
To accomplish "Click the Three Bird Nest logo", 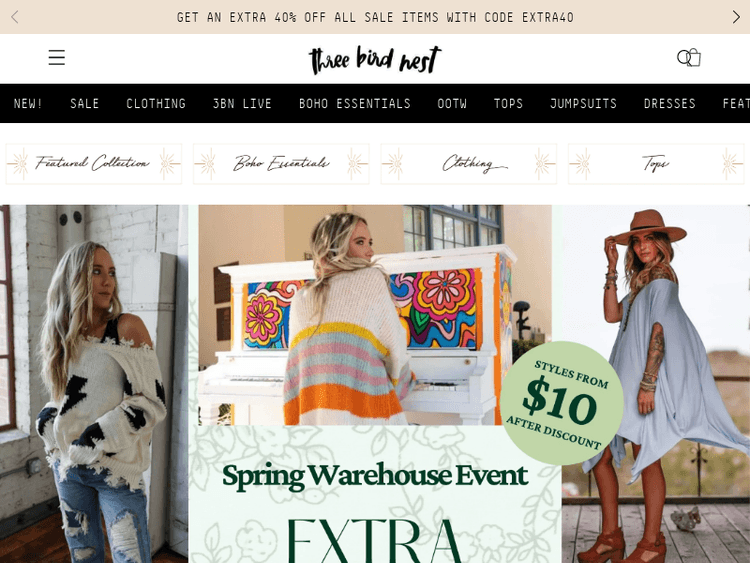I will coord(375,59).
